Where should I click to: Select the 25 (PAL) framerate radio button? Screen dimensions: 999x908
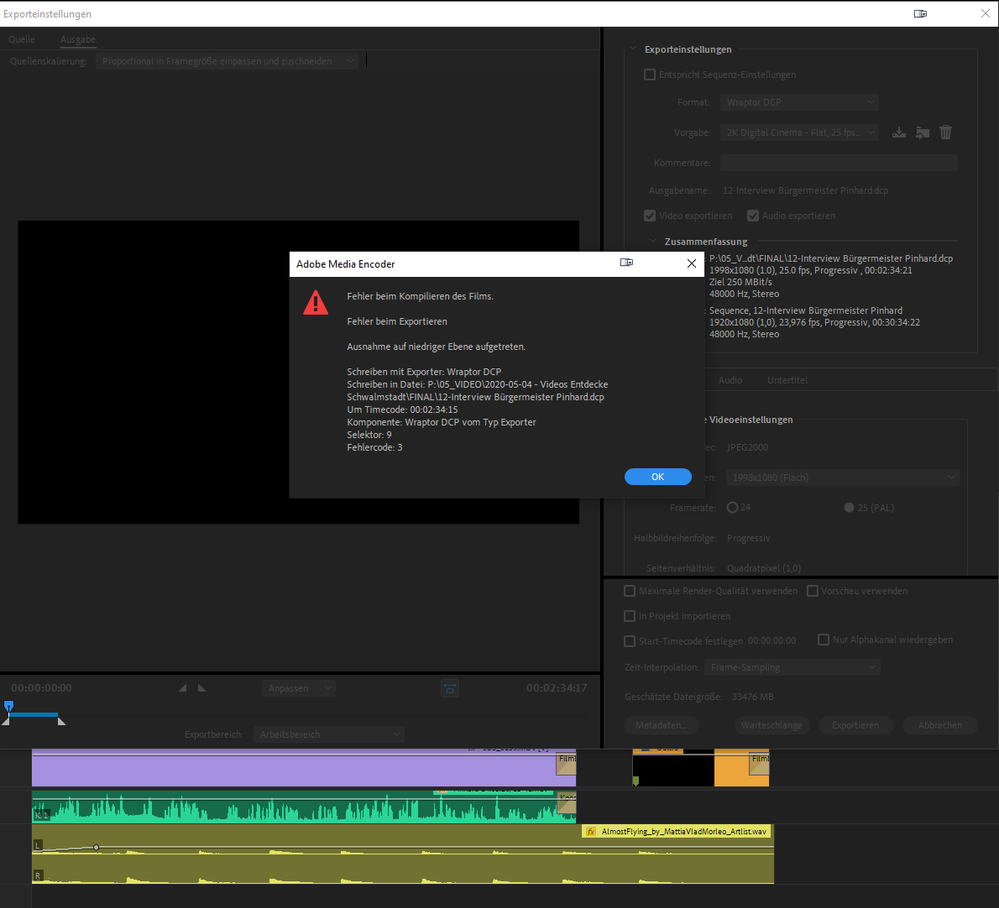849,507
